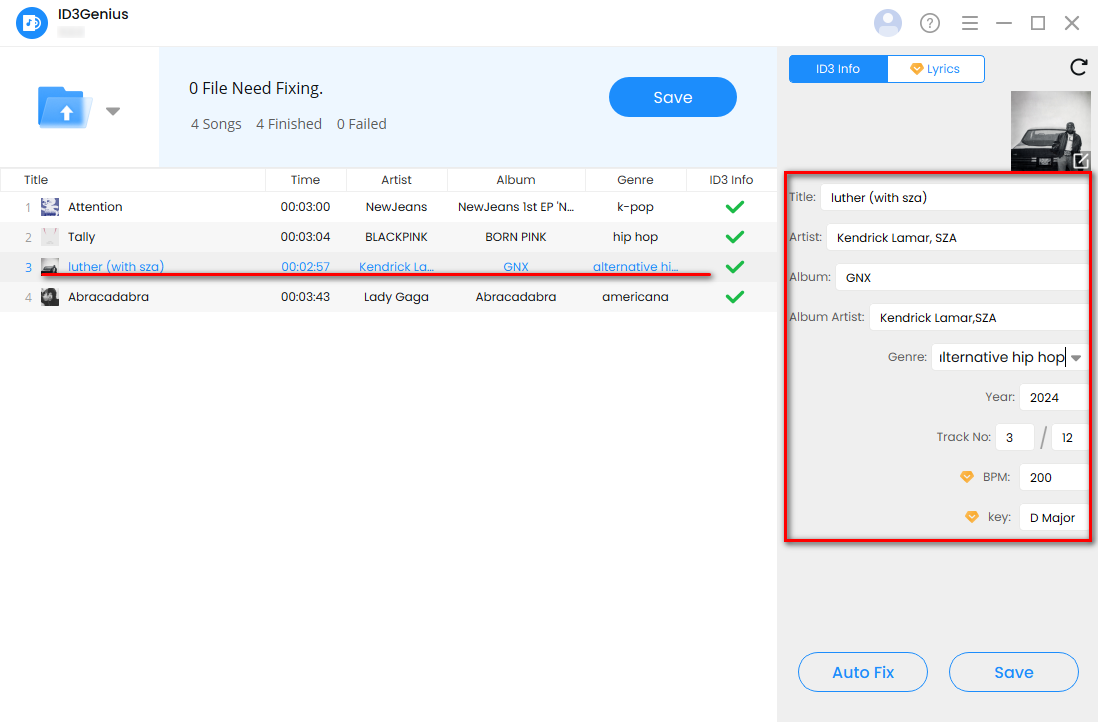Click the Year field showing 2024

click(x=1054, y=397)
